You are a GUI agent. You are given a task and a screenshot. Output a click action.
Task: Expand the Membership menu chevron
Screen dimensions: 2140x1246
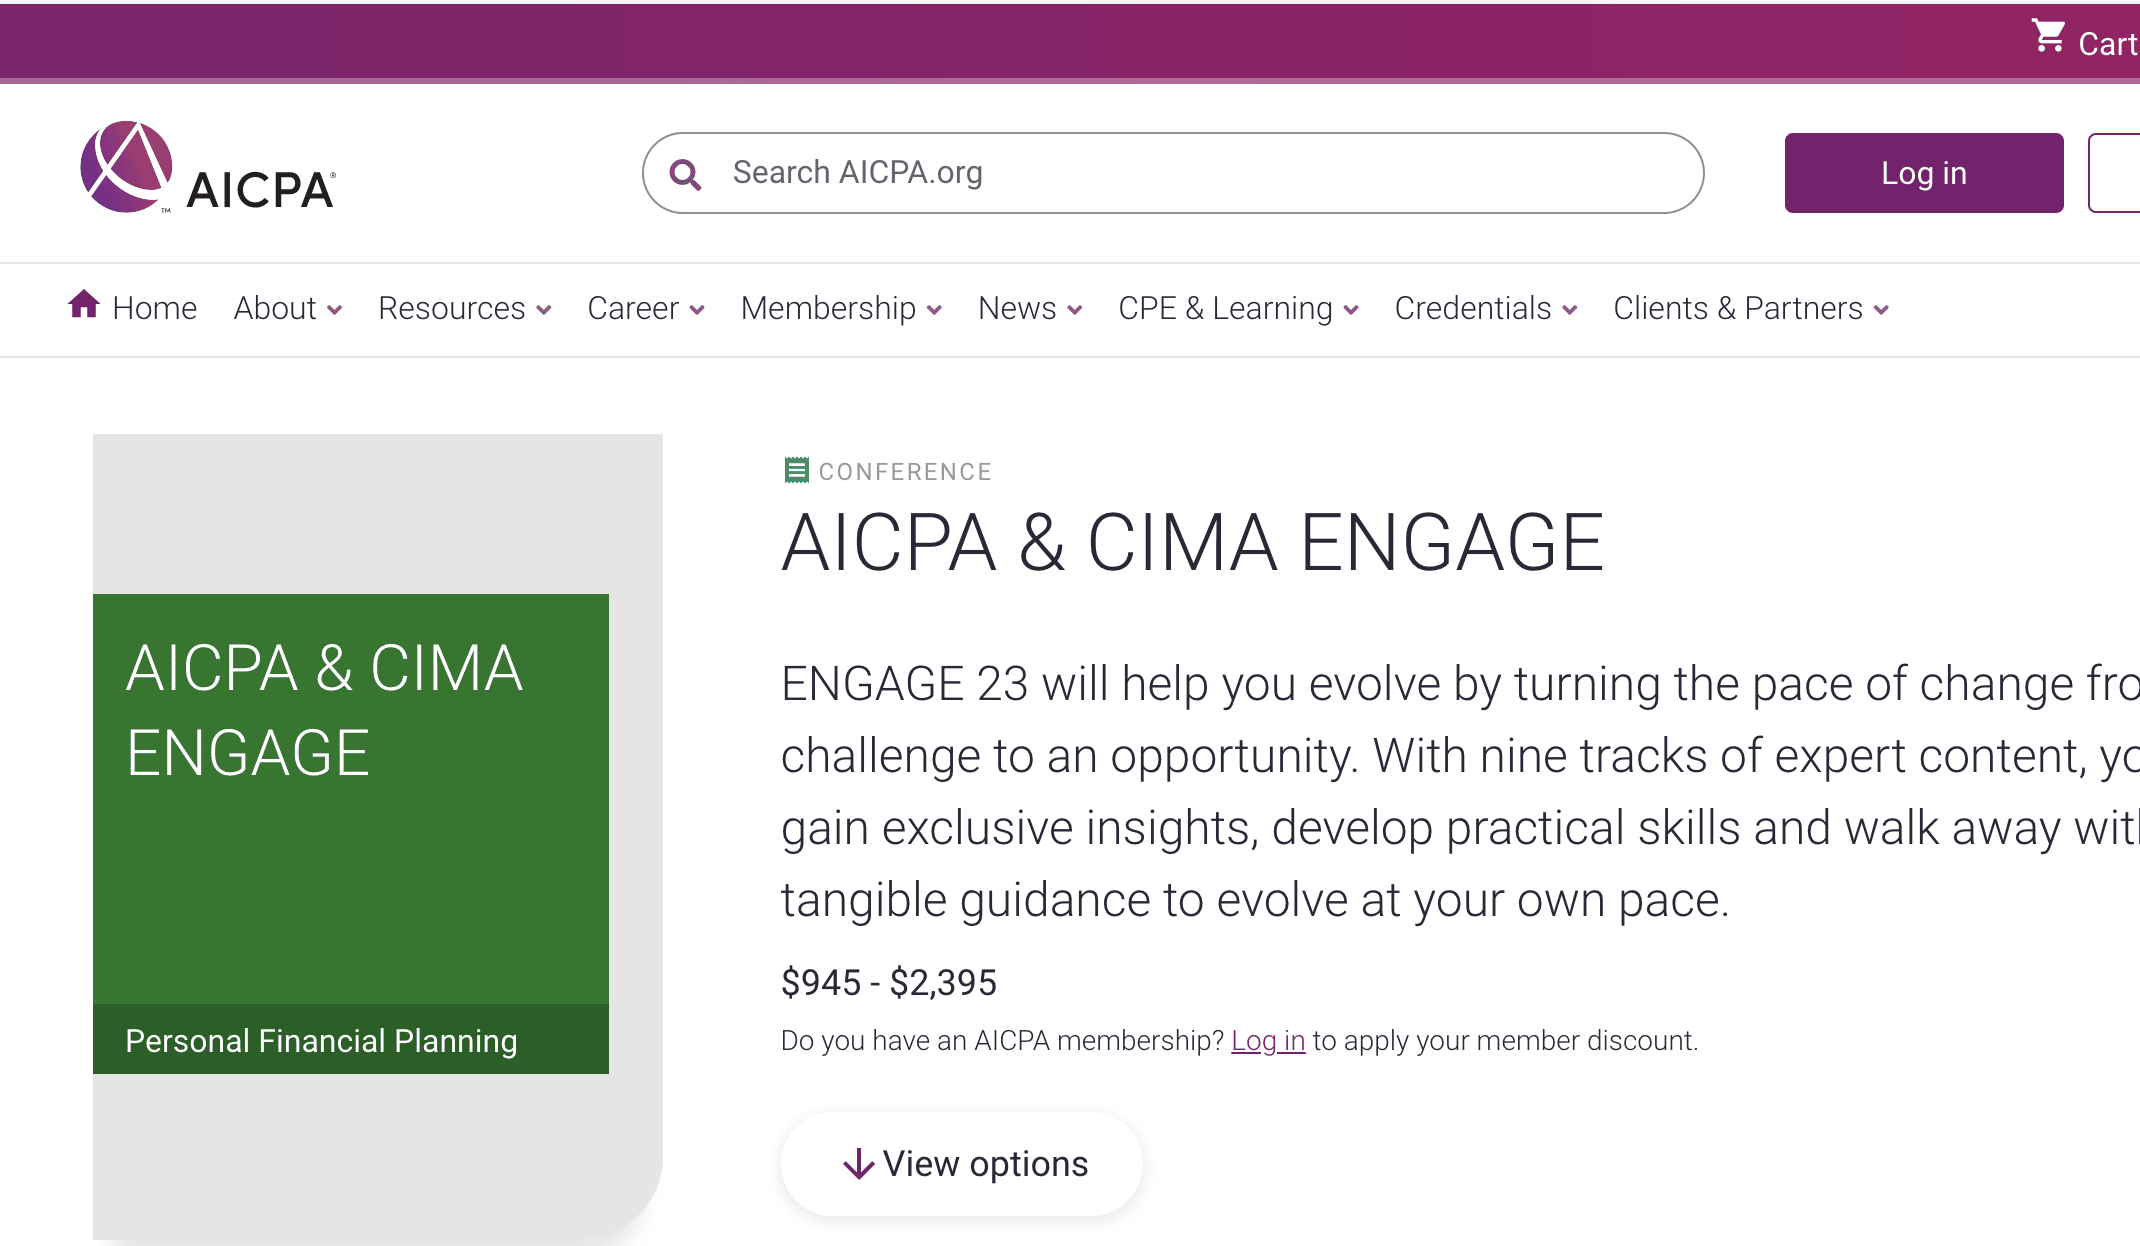[x=934, y=310]
